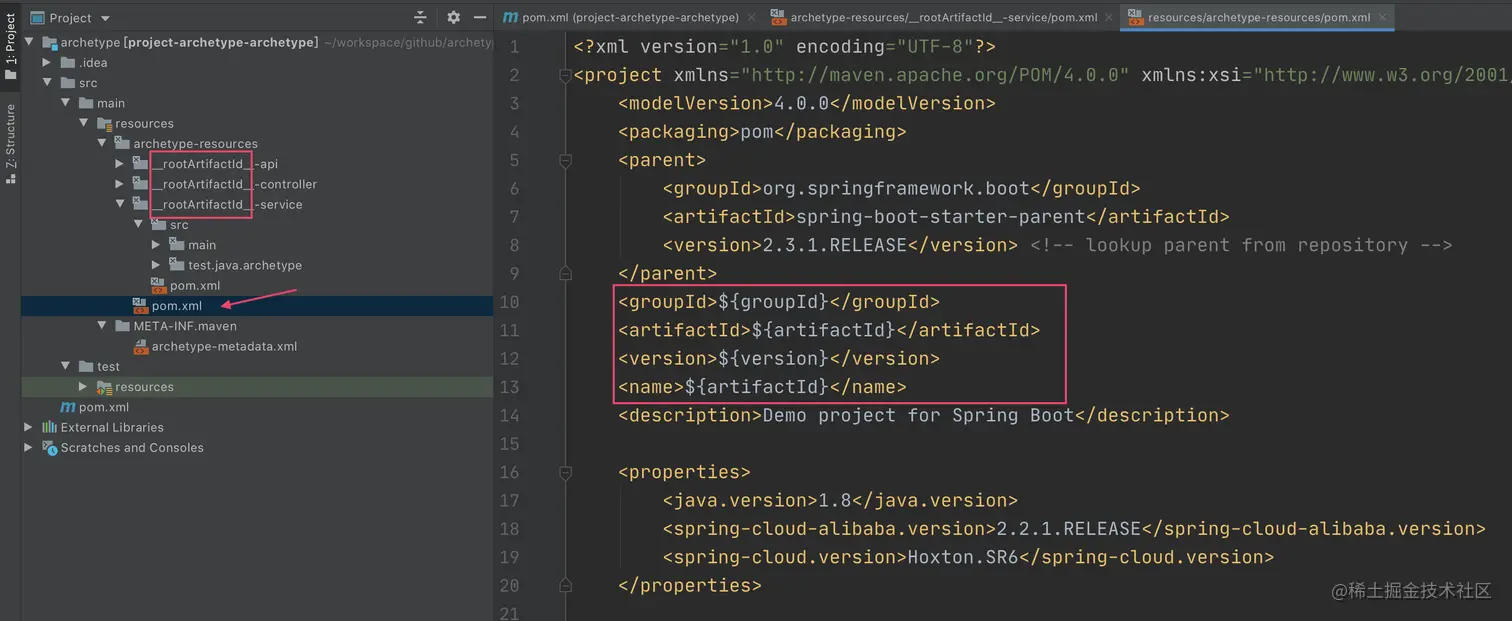Select the root pom.xml with Maven icon
1512x621 pixels.
[104, 407]
